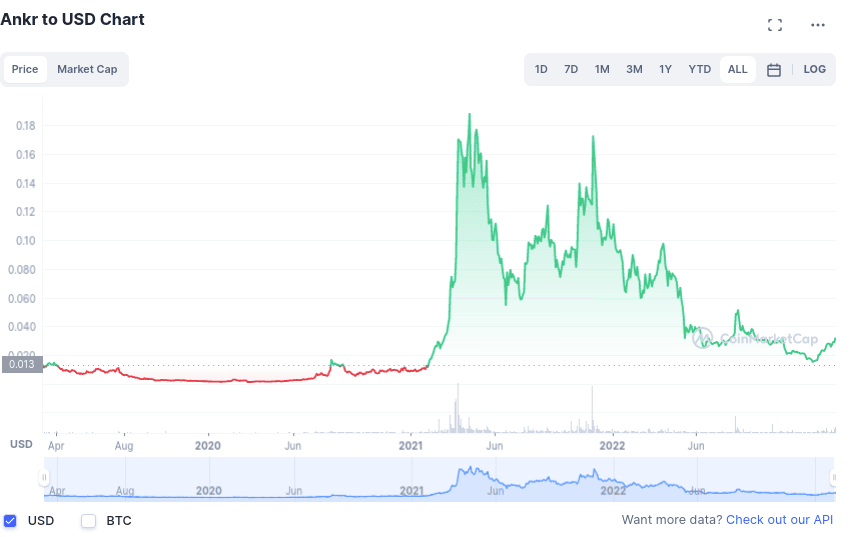856x537 pixels.
Task: Click the 0.10 y-axis value
Action: coord(26,241)
